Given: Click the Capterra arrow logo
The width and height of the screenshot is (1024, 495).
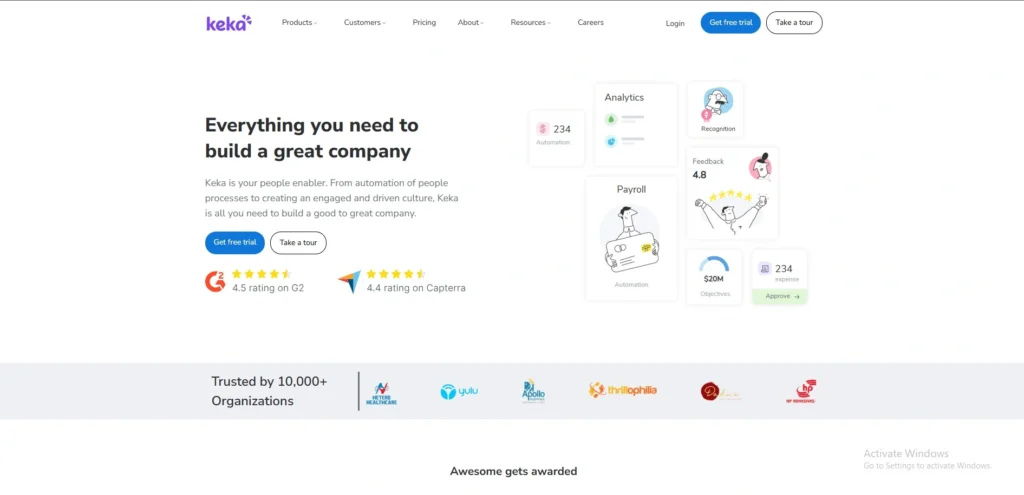Looking at the screenshot, I should 349,281.
